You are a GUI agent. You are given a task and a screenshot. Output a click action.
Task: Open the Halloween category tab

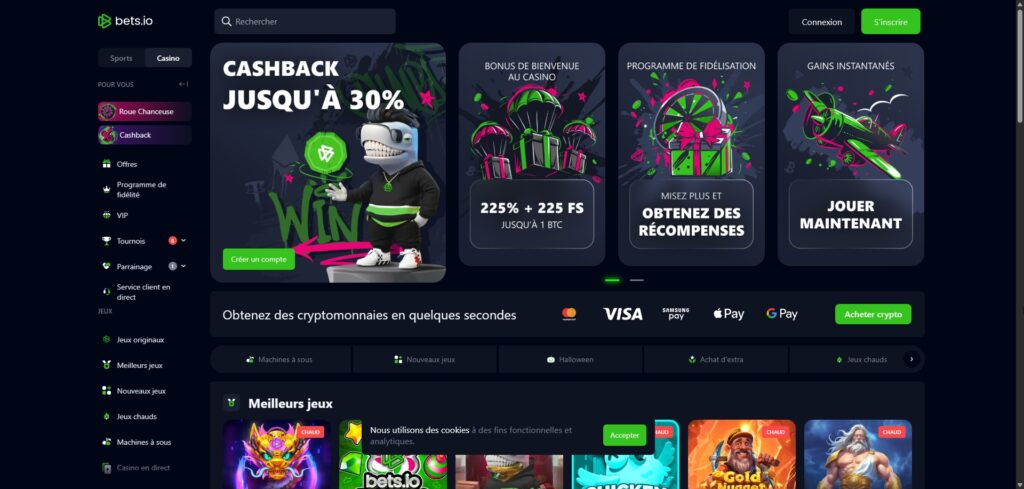point(570,360)
